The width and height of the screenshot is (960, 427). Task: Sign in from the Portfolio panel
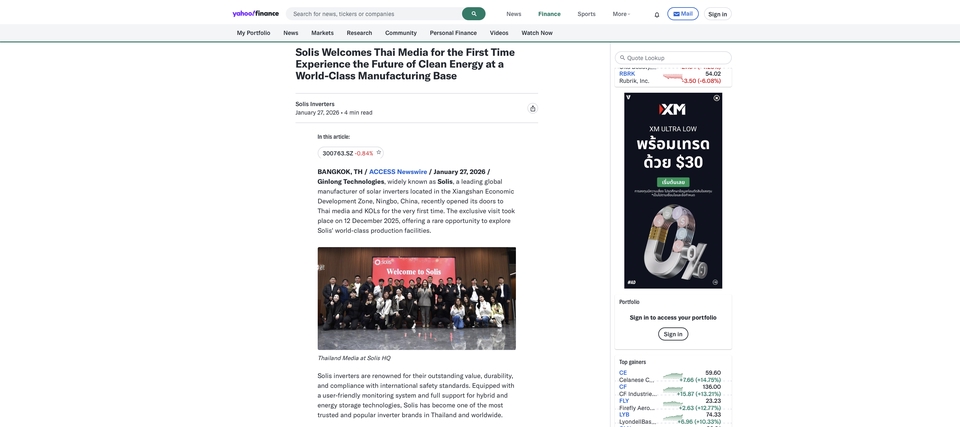pos(673,334)
